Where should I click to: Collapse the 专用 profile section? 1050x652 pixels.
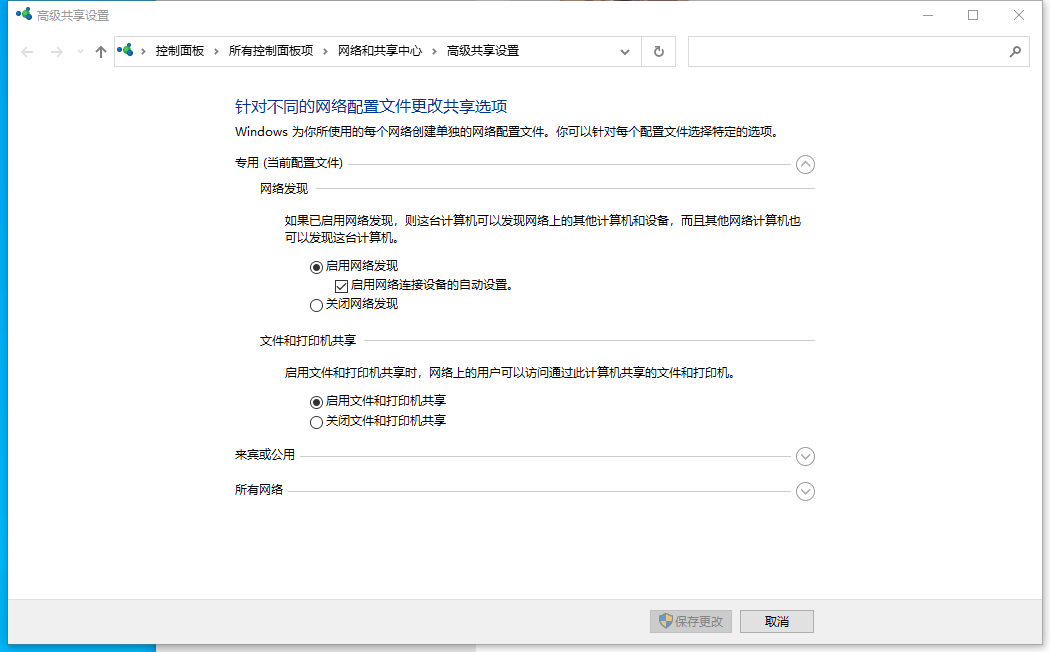(805, 165)
